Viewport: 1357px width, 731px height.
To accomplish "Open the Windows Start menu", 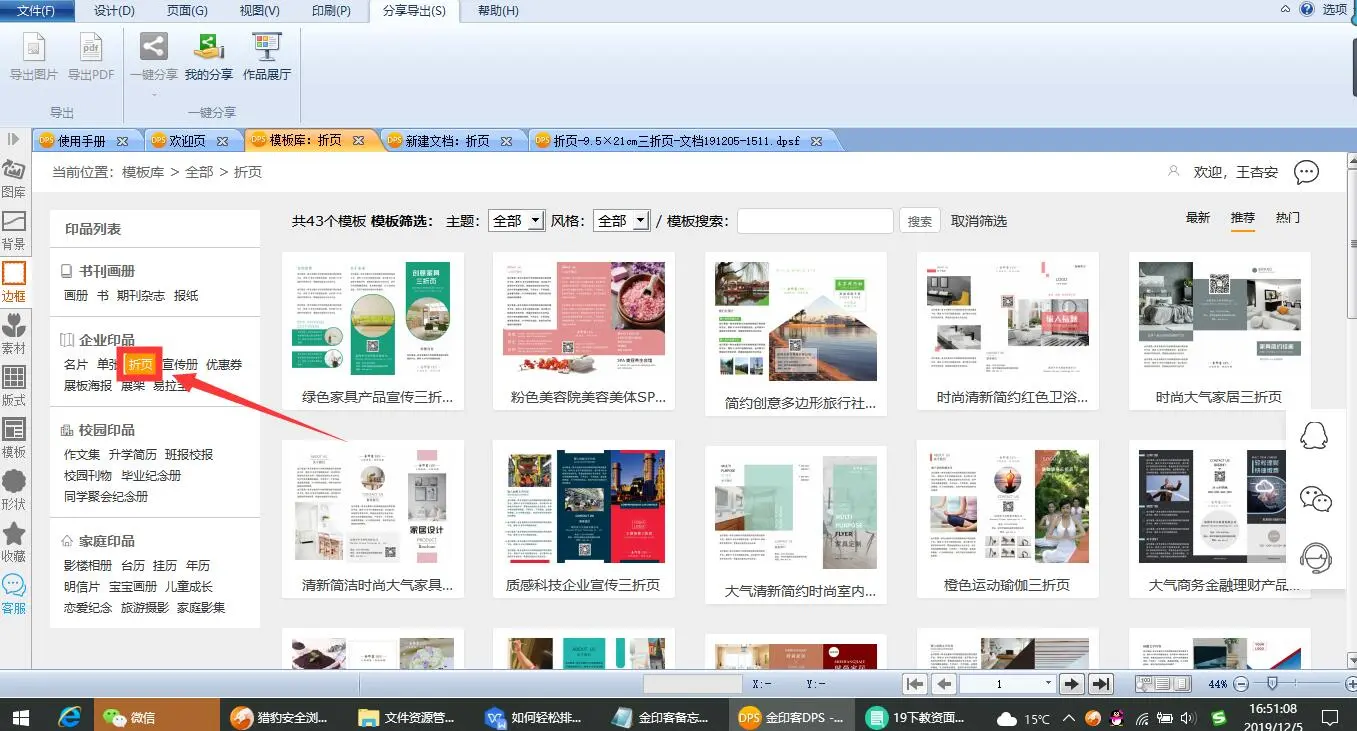I will [x=20, y=717].
